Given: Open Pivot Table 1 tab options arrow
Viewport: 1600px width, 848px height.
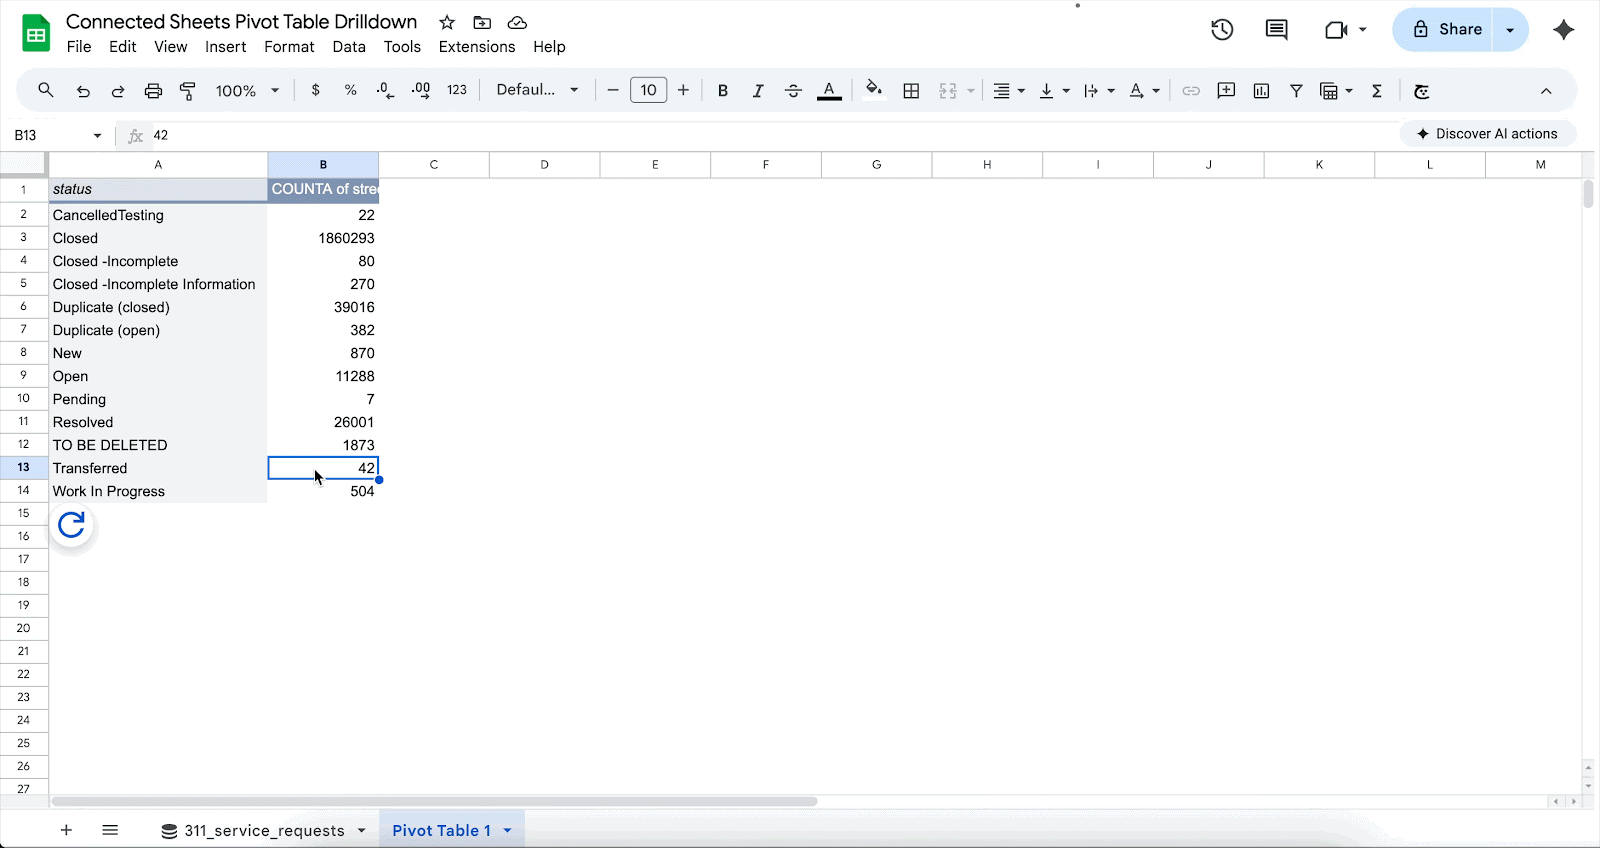Looking at the screenshot, I should [x=508, y=831].
